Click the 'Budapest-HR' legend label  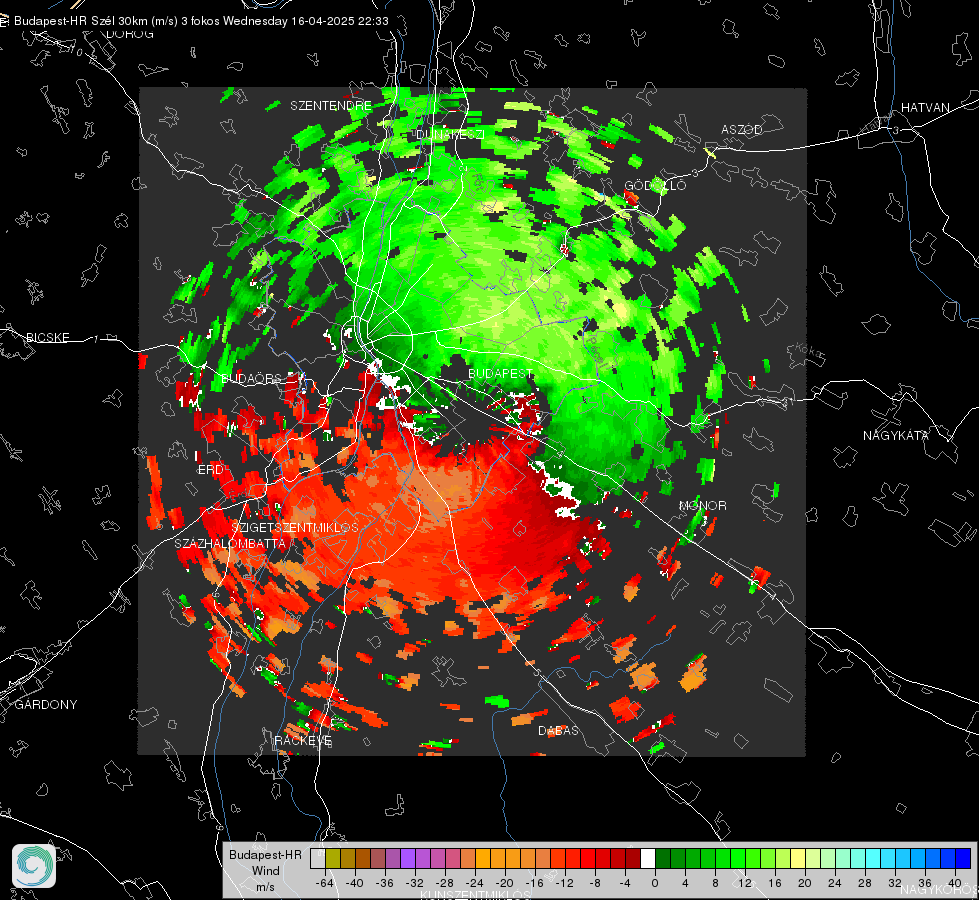[x=265, y=854]
